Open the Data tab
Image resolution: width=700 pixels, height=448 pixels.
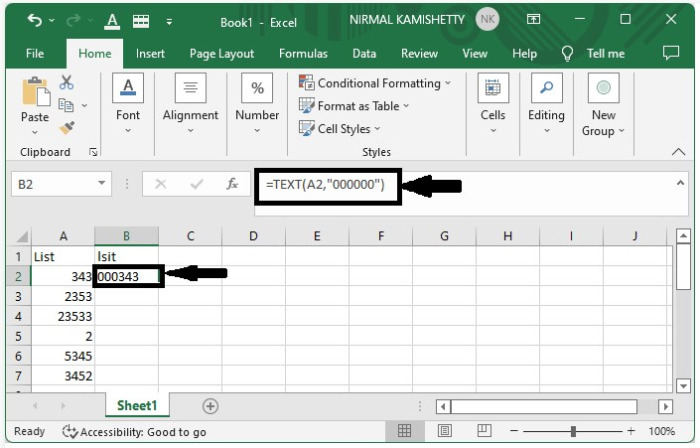pyautogui.click(x=364, y=54)
